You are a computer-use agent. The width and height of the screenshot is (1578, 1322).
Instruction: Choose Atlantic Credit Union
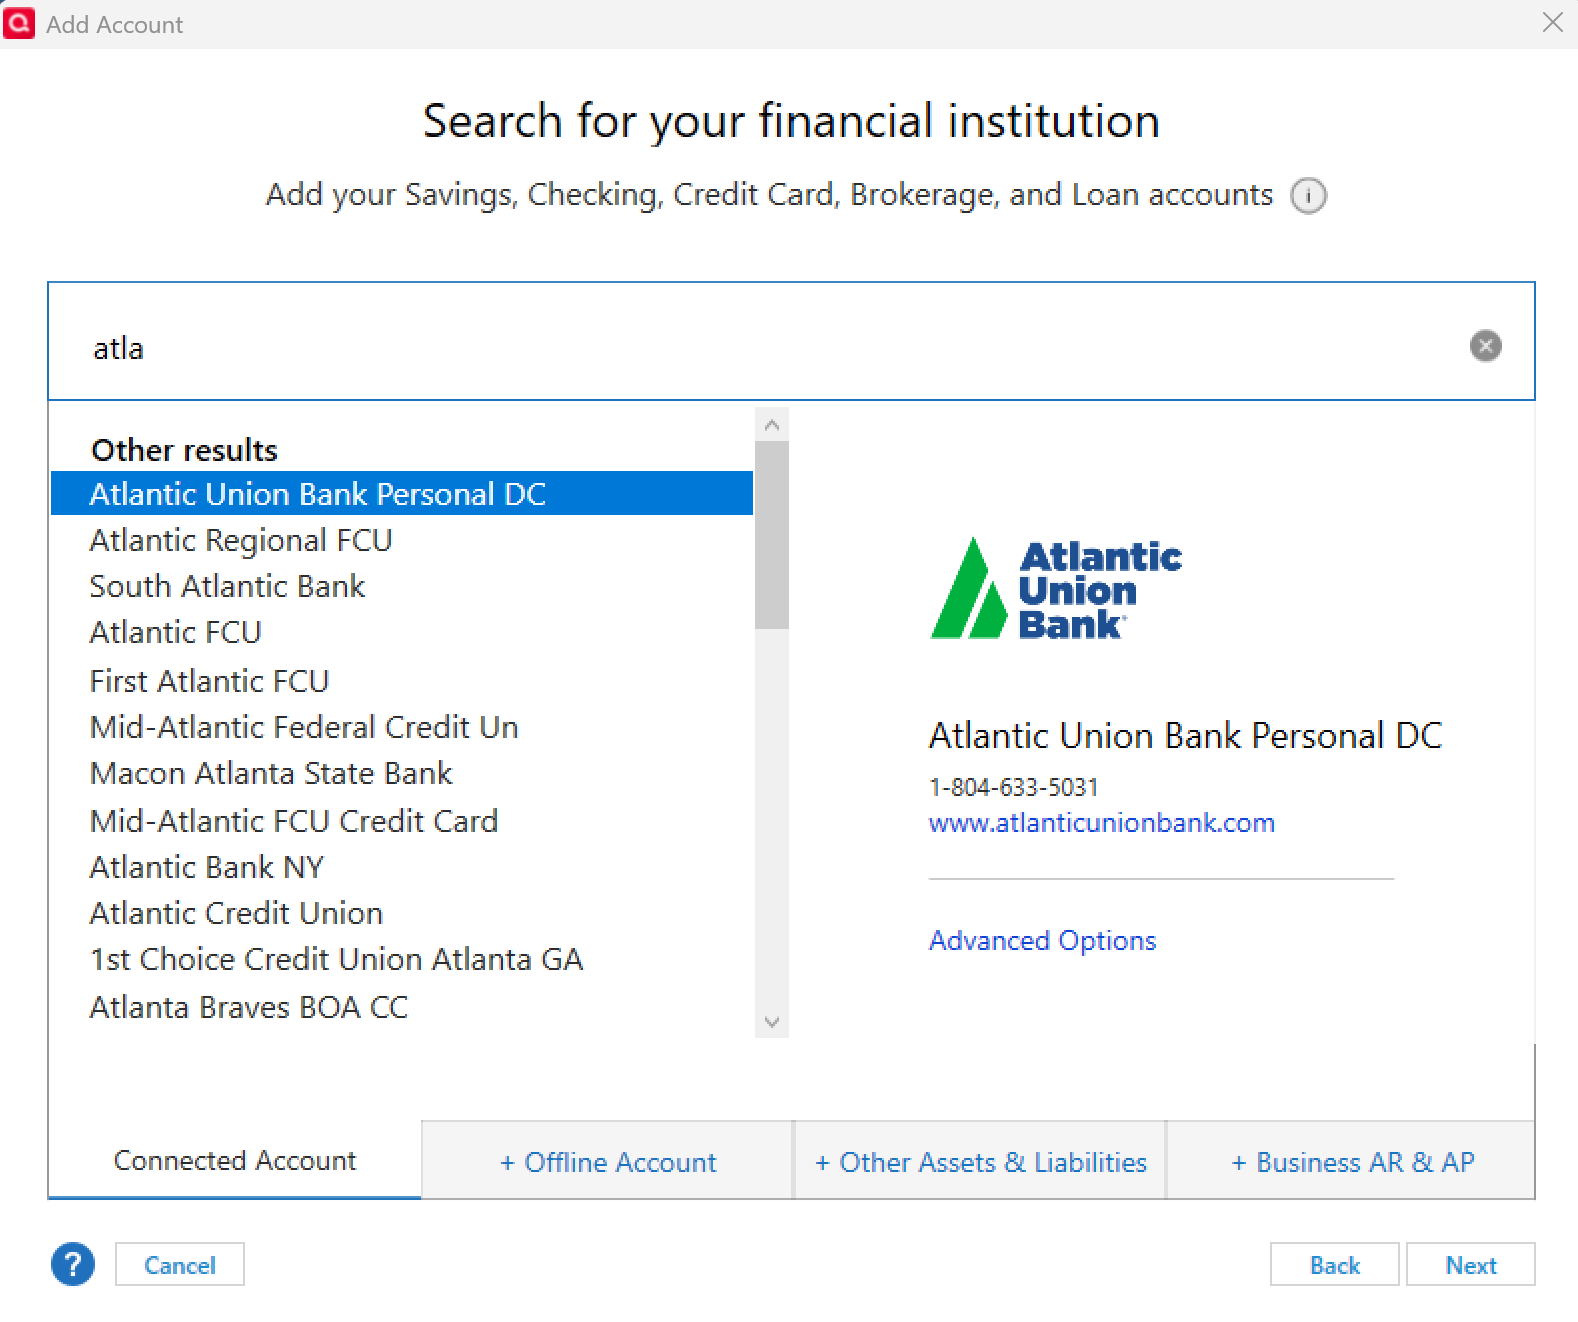pos(402,914)
